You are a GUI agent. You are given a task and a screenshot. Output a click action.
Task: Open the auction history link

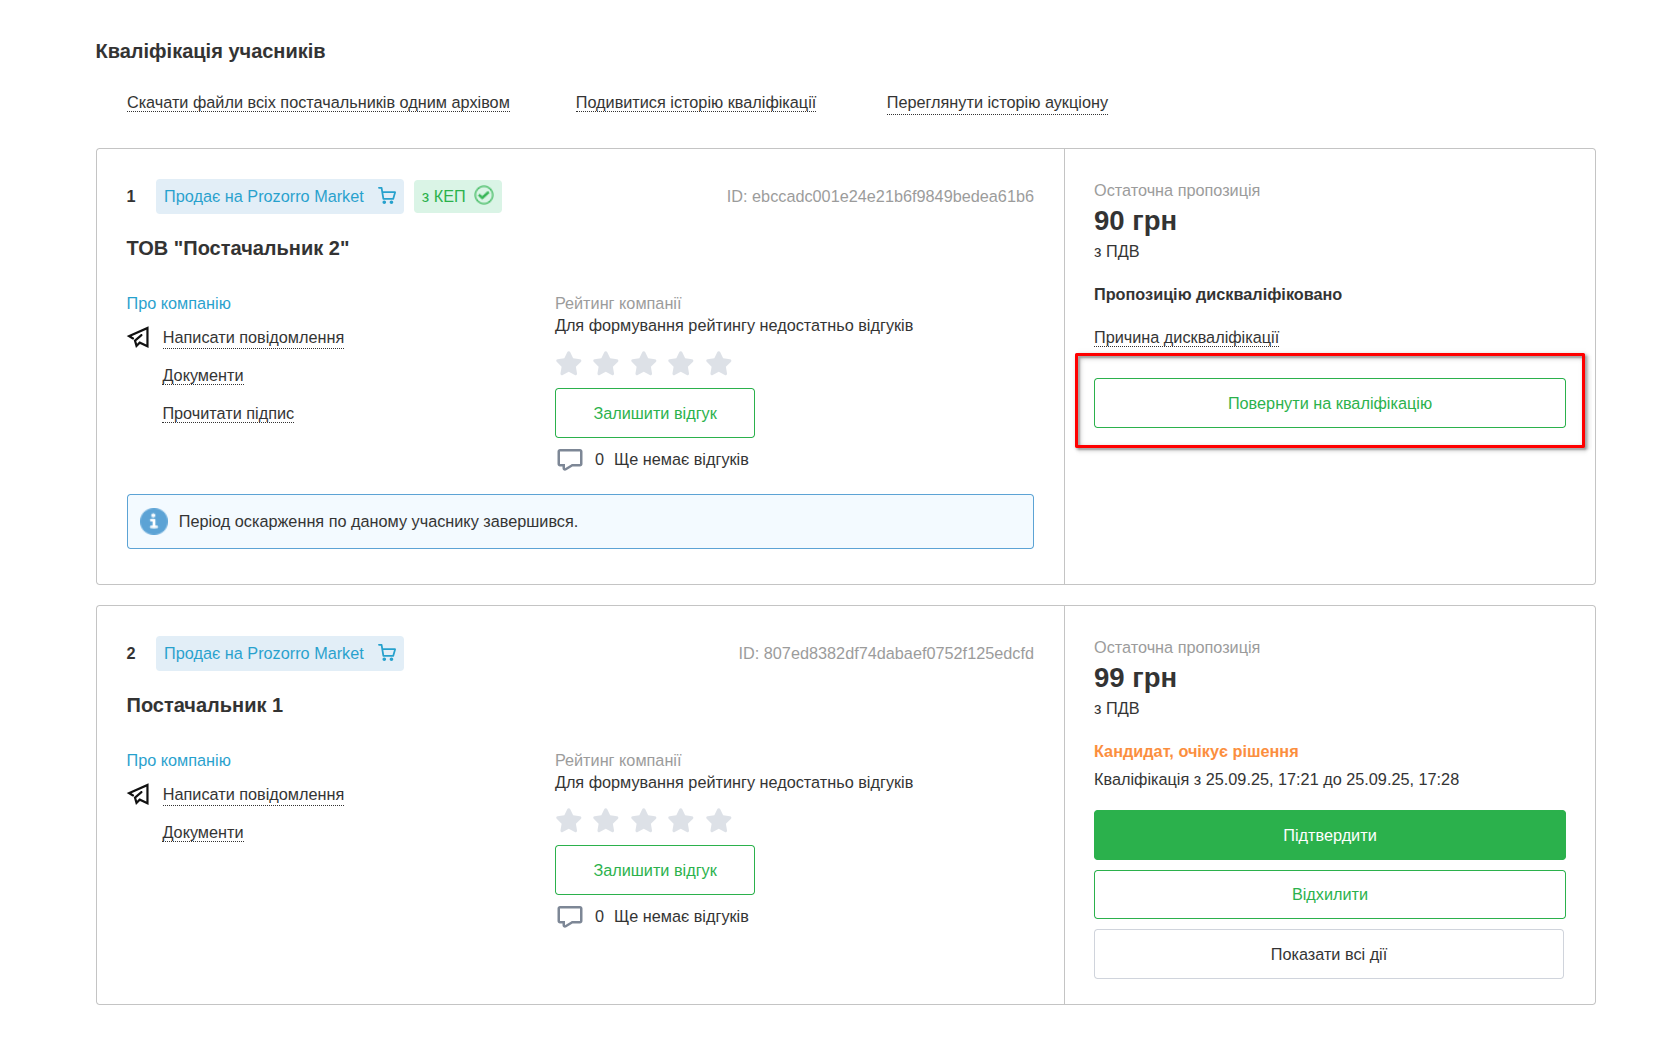coord(997,102)
